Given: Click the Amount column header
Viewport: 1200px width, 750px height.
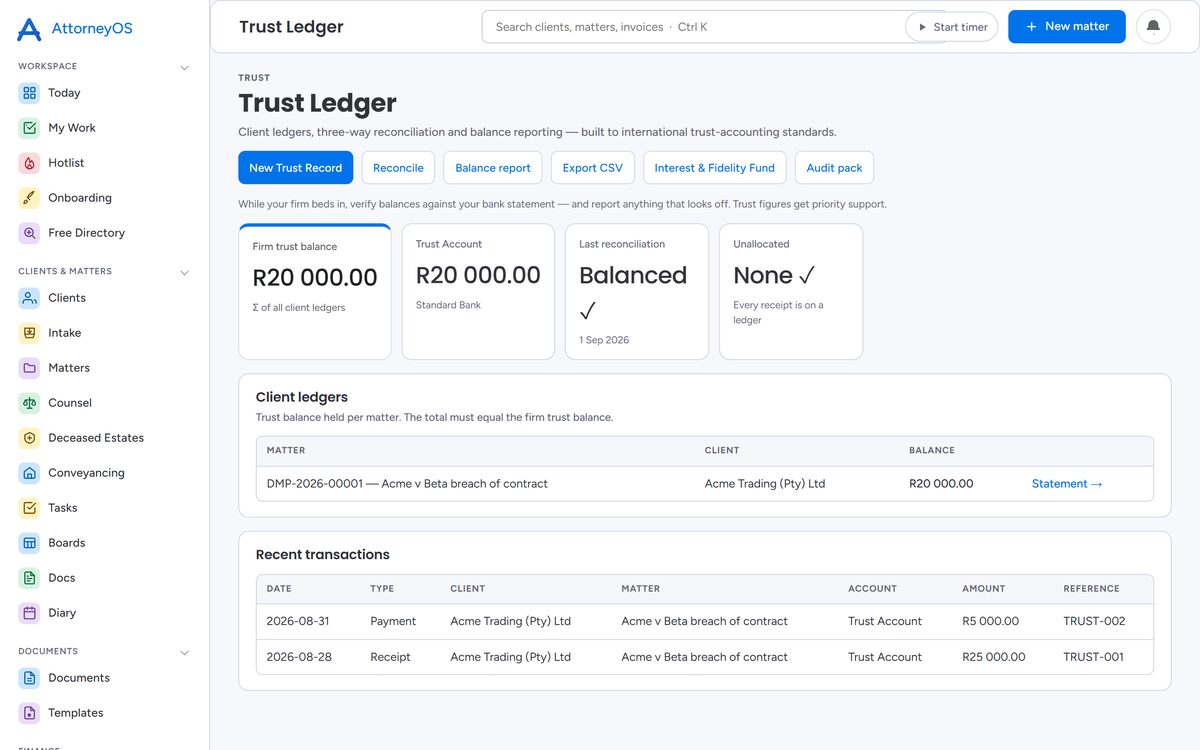Looking at the screenshot, I should point(984,589).
